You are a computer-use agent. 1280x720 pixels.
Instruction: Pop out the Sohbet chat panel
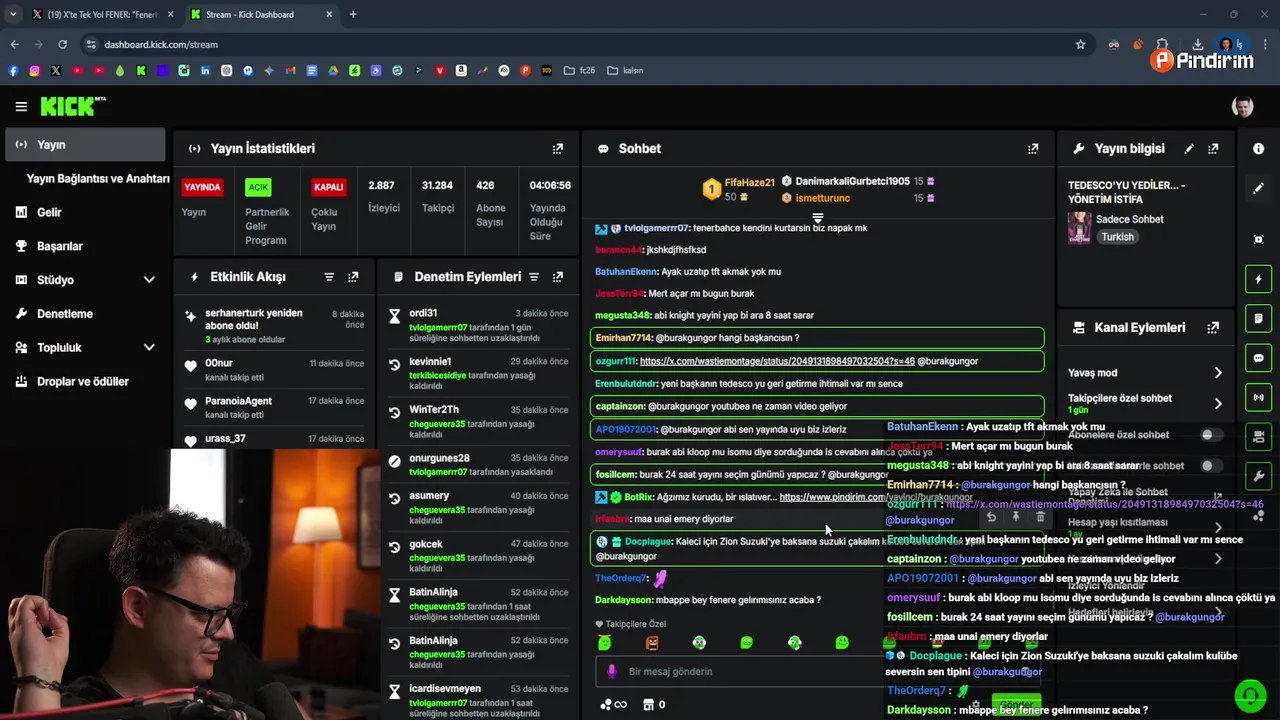(x=1033, y=148)
